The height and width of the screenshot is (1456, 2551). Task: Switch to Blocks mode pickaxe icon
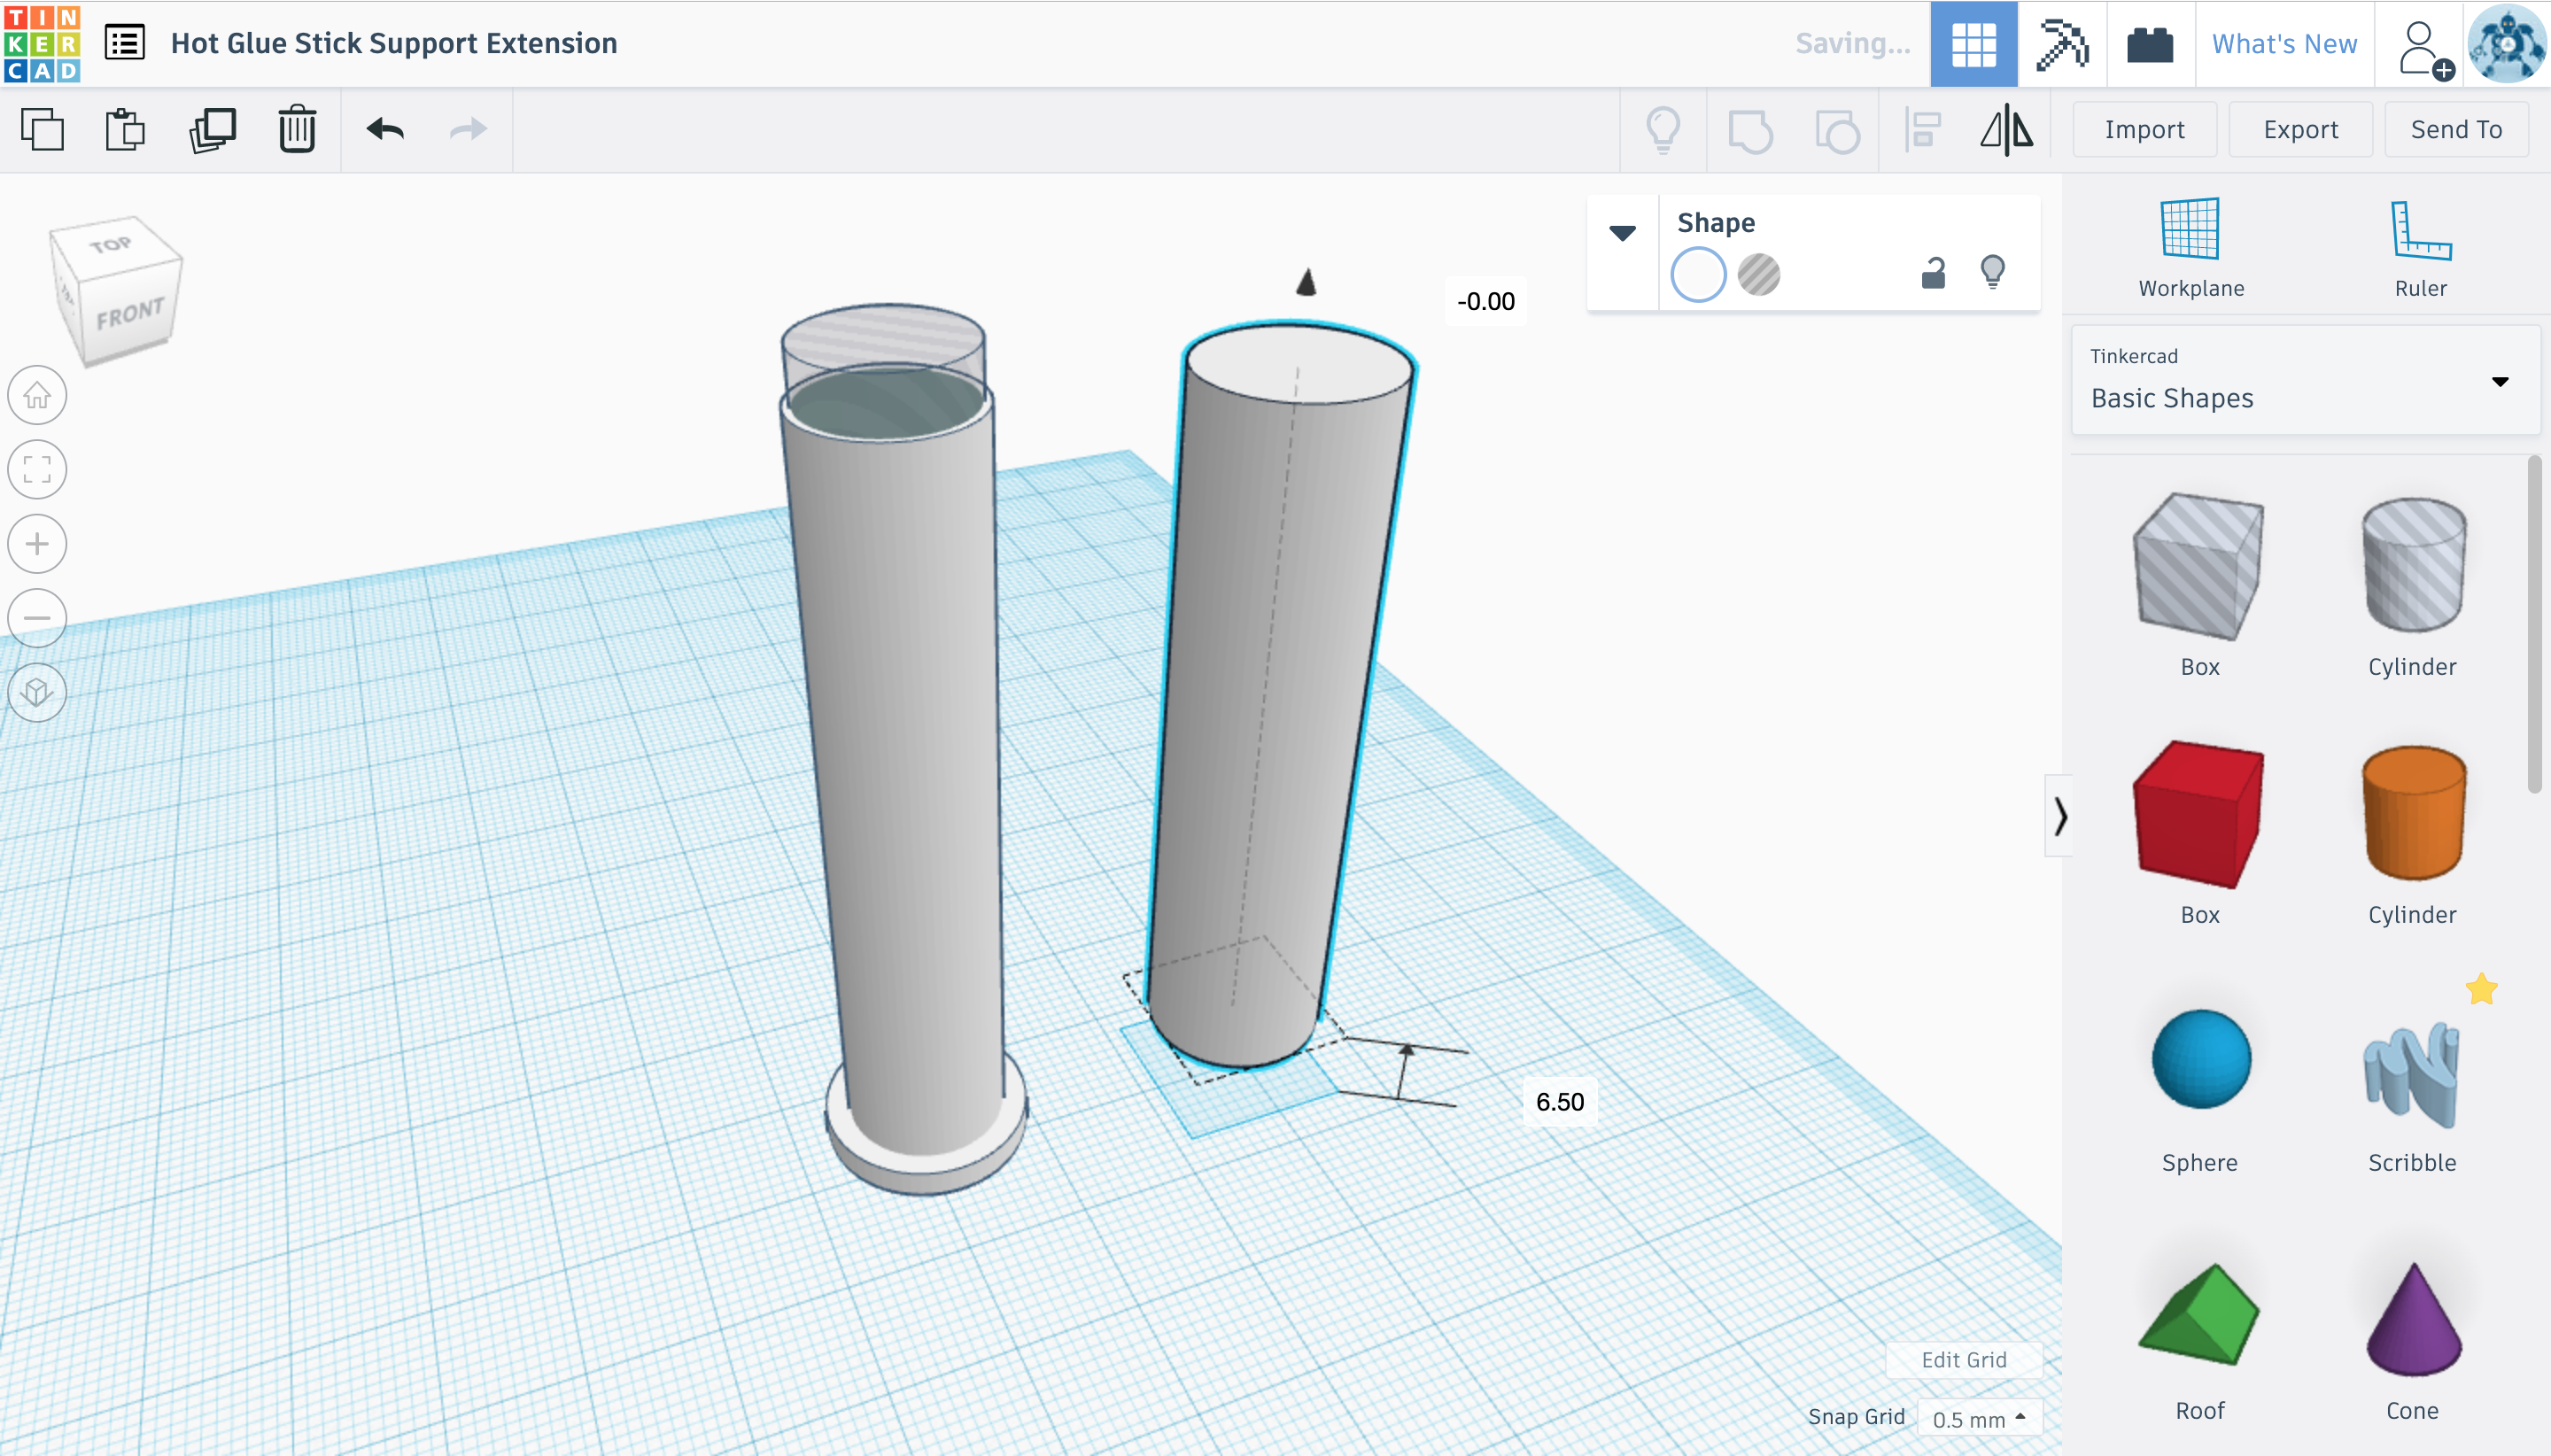(x=2062, y=45)
